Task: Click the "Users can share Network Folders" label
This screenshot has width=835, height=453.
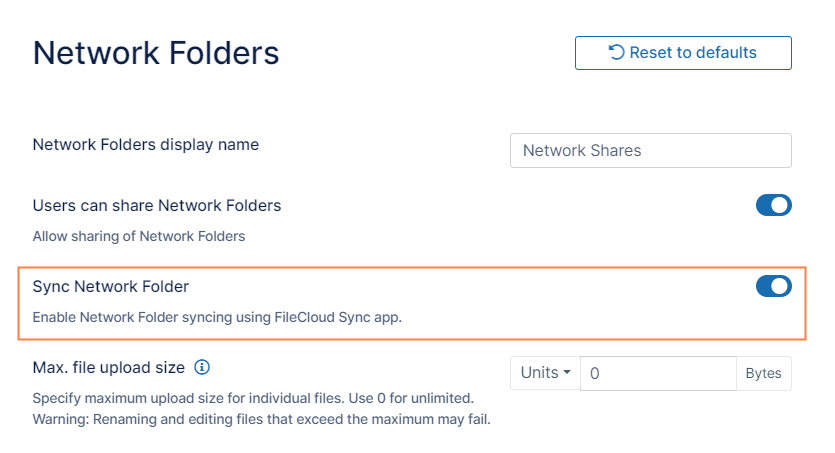Action: point(157,205)
